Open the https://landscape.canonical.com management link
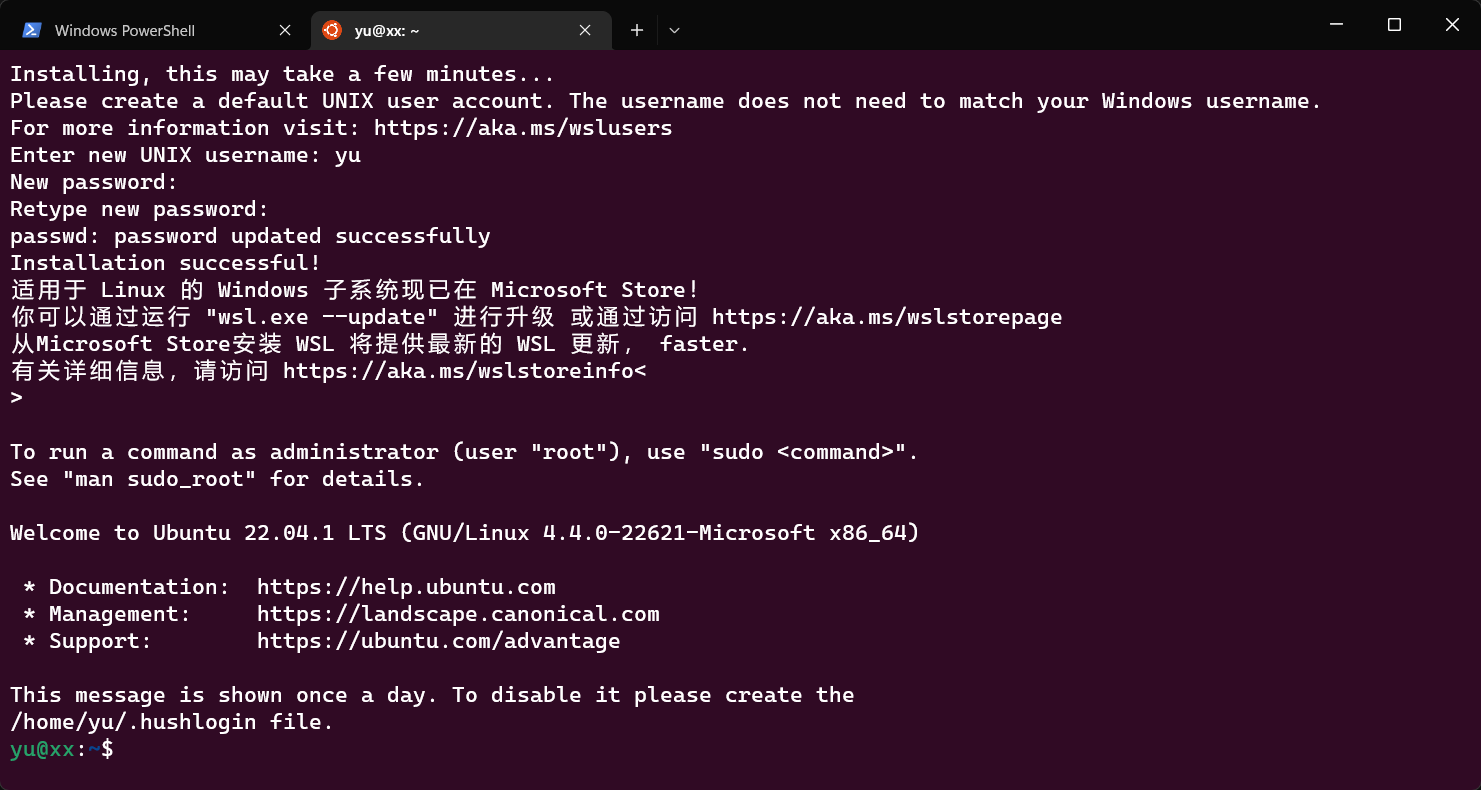Viewport: 1481px width, 790px height. tap(458, 614)
